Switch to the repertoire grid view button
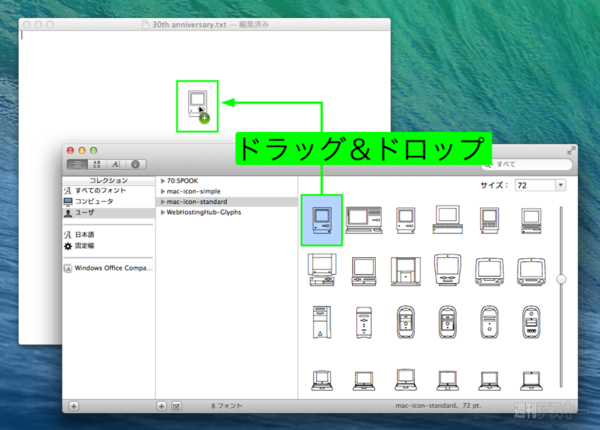 [x=97, y=165]
